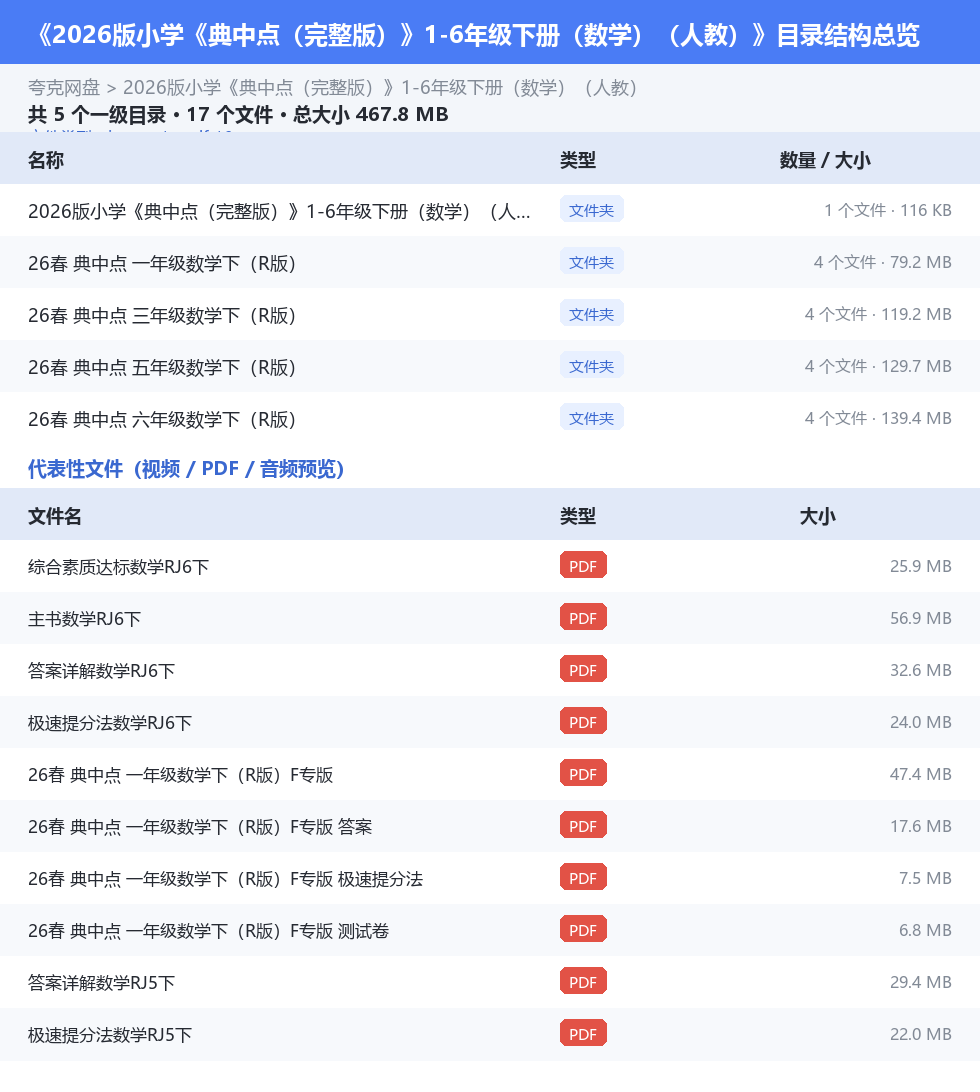This screenshot has height=1092, width=980.
Task: Select the 6.8 MB size value
Action: 925,930
